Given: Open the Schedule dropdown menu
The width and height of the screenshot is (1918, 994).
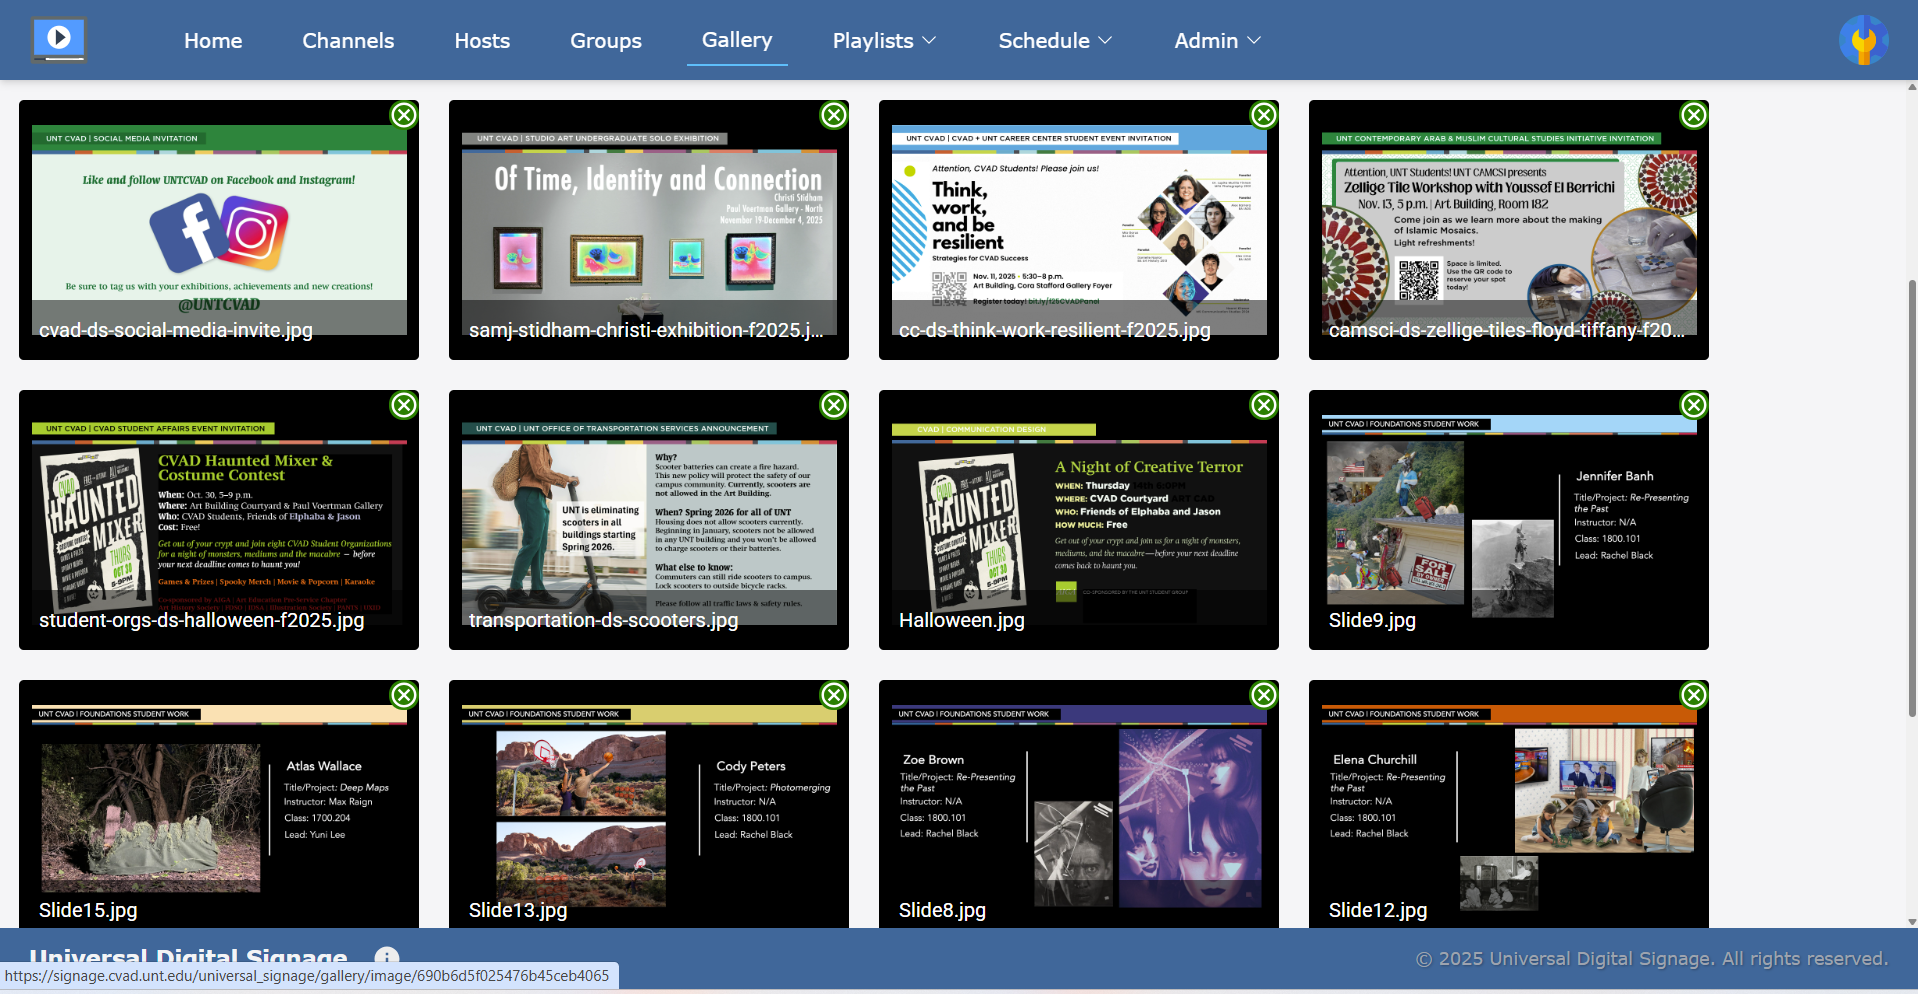Looking at the screenshot, I should (1055, 41).
